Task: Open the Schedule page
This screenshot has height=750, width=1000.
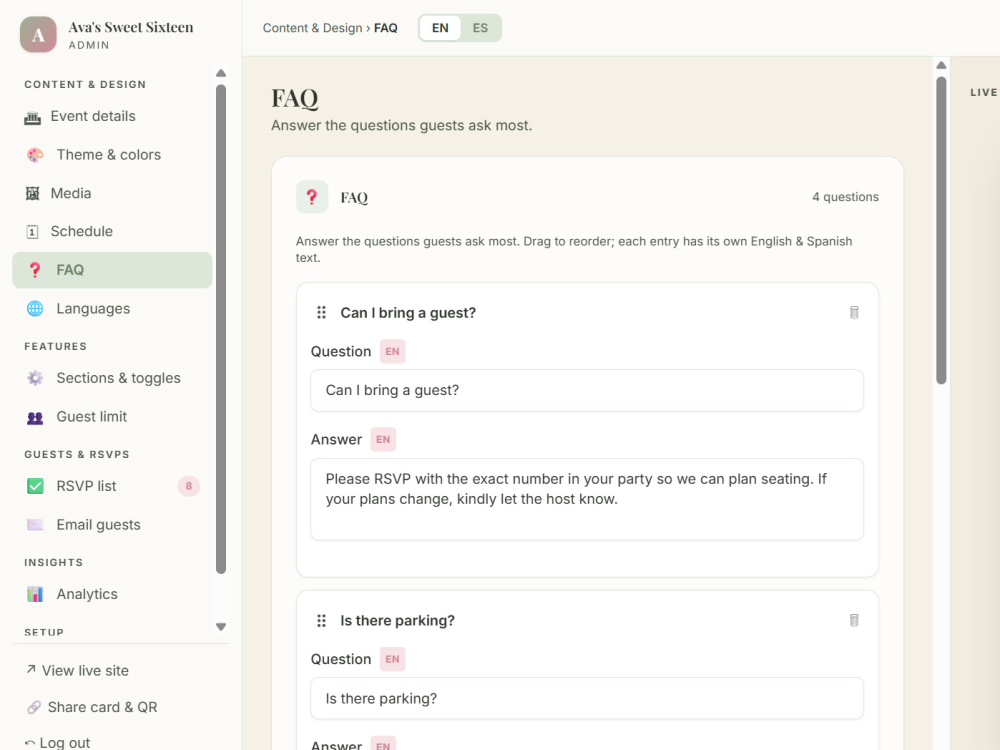Action: [112, 232]
